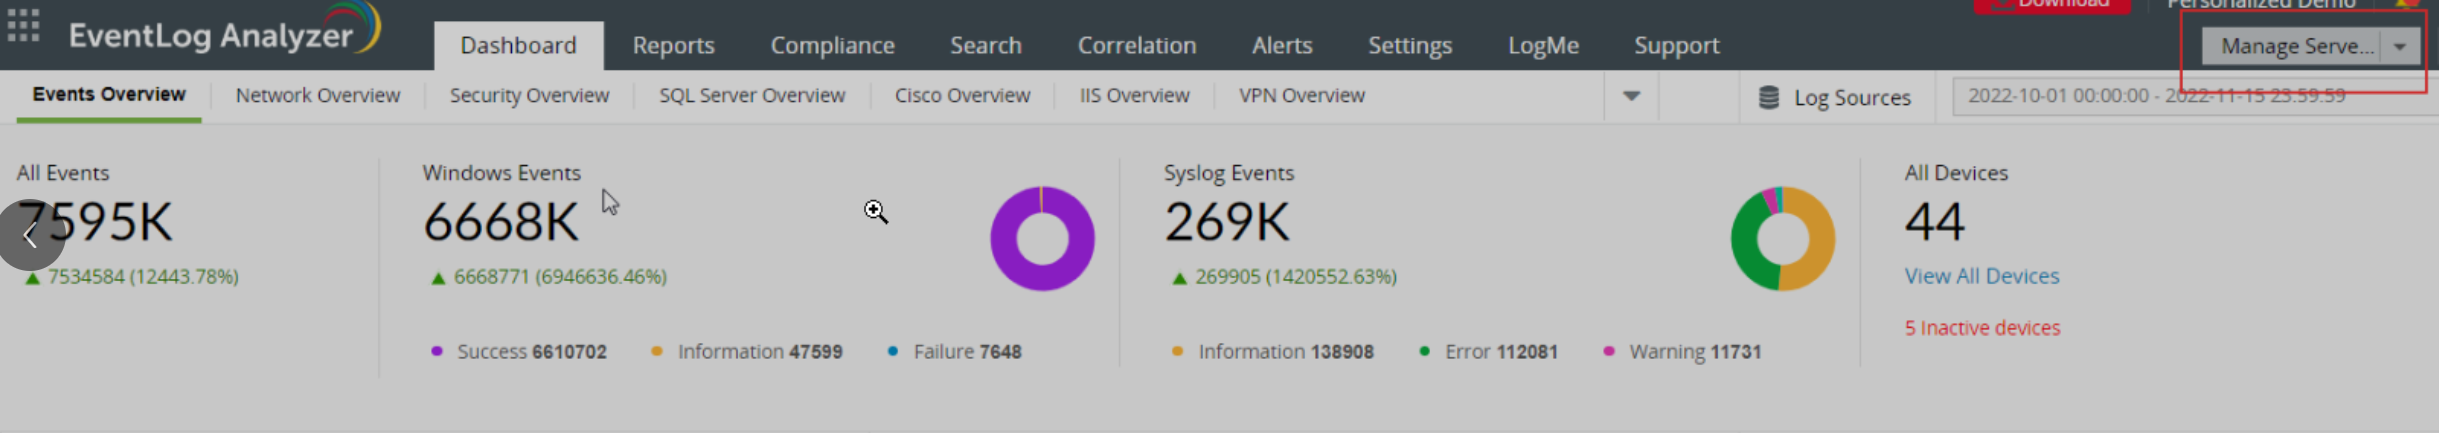Click the orange Windows Information legend dot
This screenshot has width=2439, height=433.
coord(656,351)
